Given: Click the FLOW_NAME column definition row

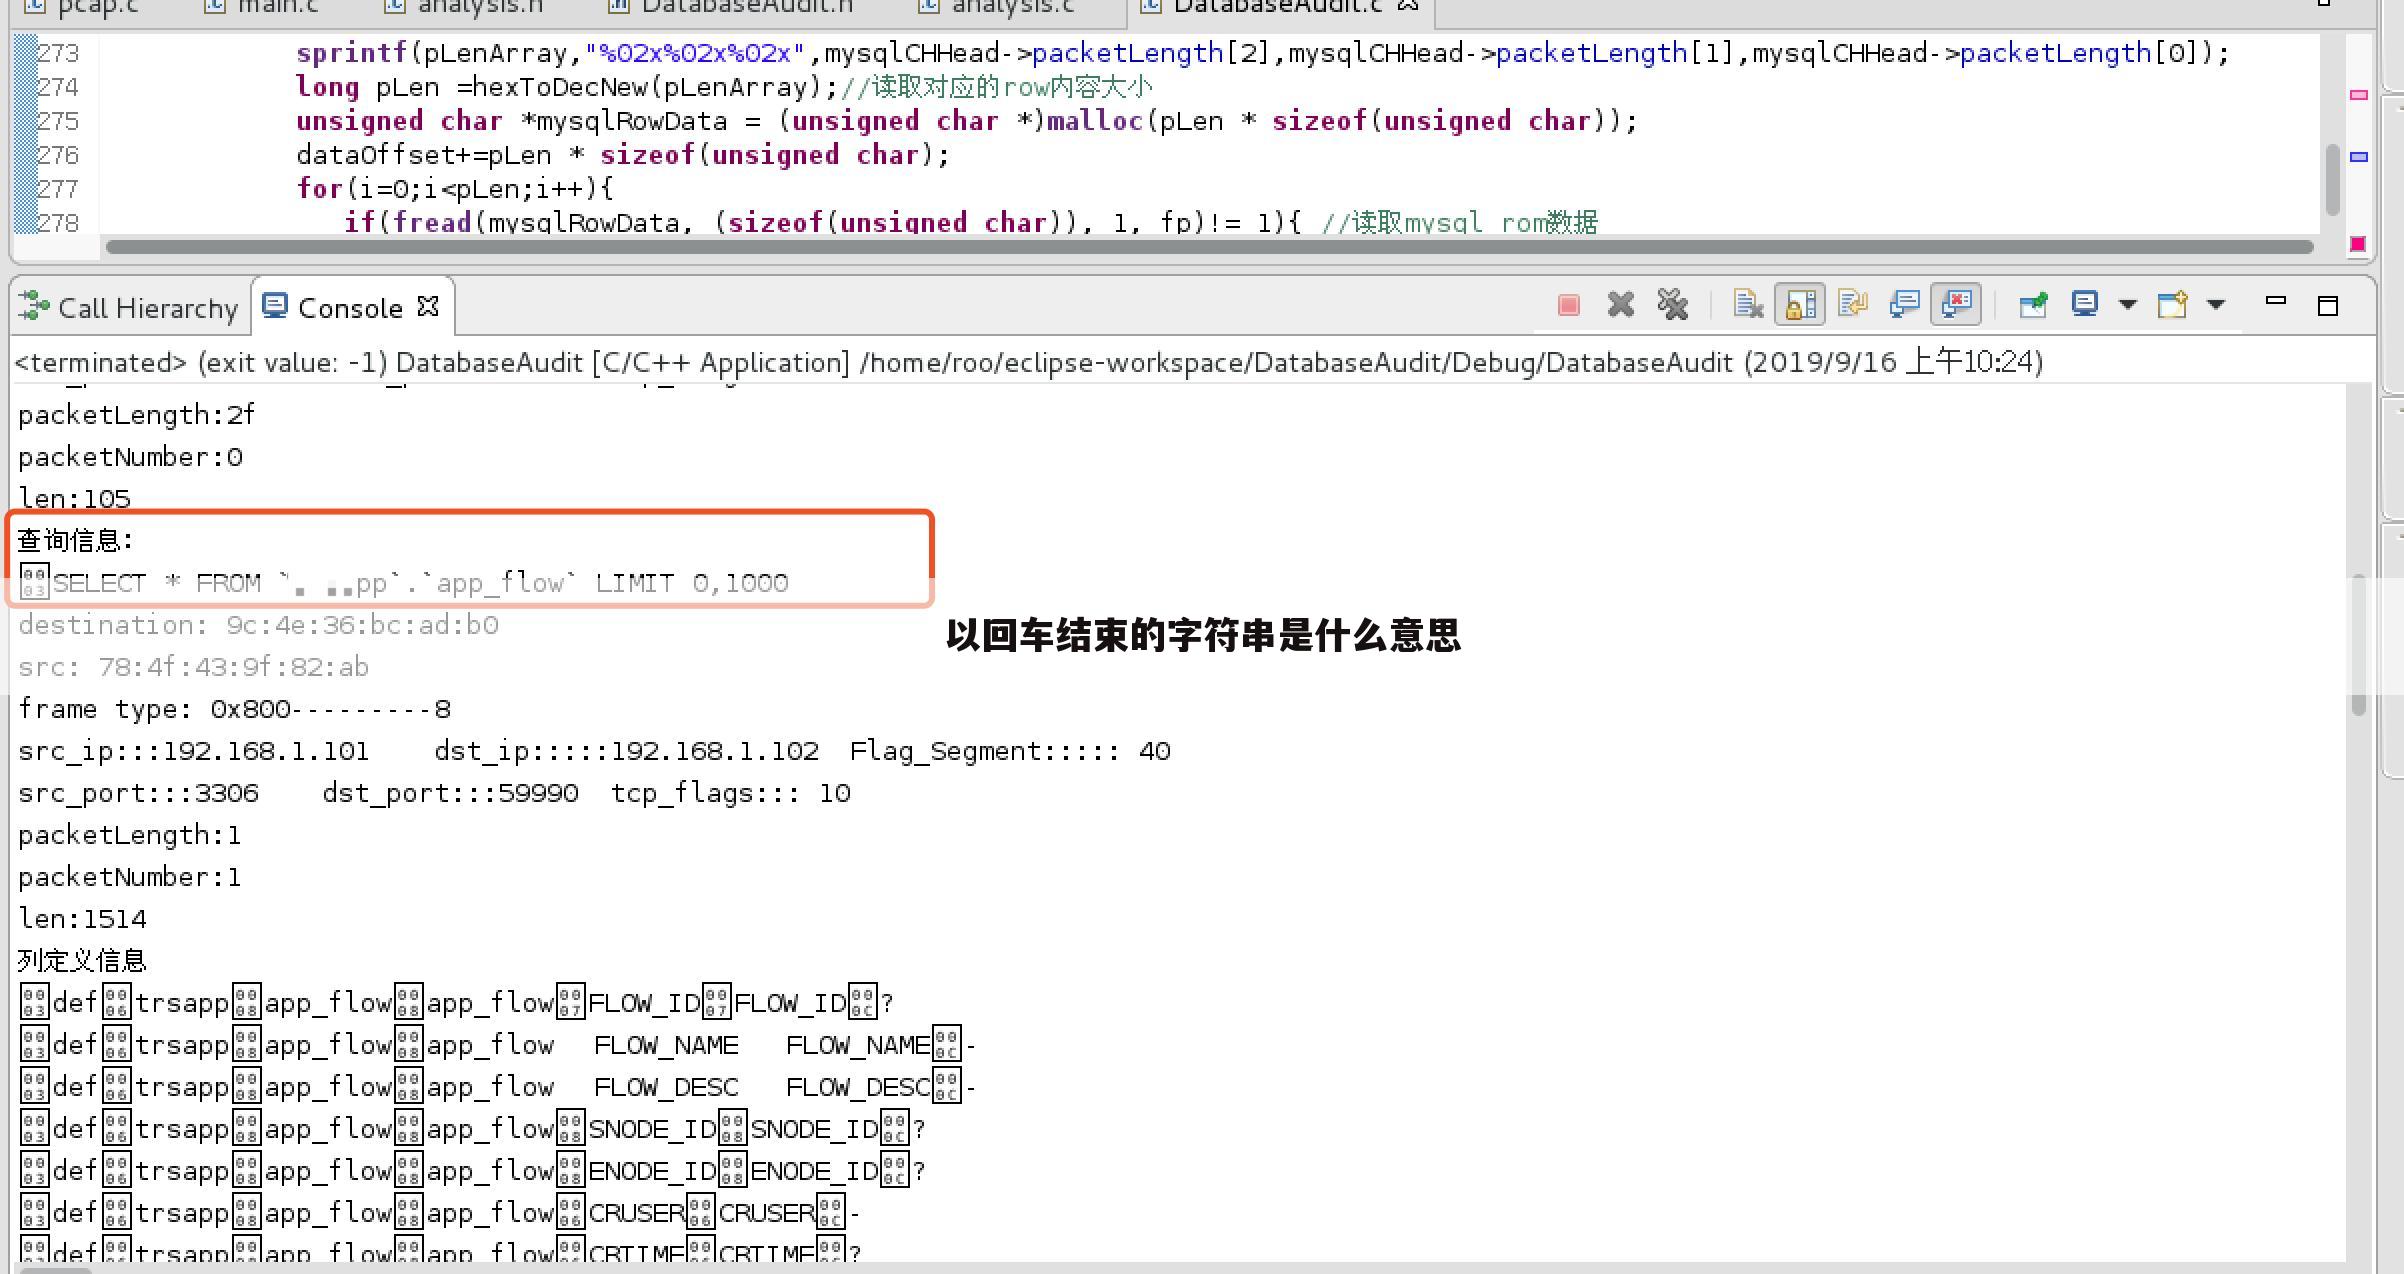Looking at the screenshot, I should 497,1045.
